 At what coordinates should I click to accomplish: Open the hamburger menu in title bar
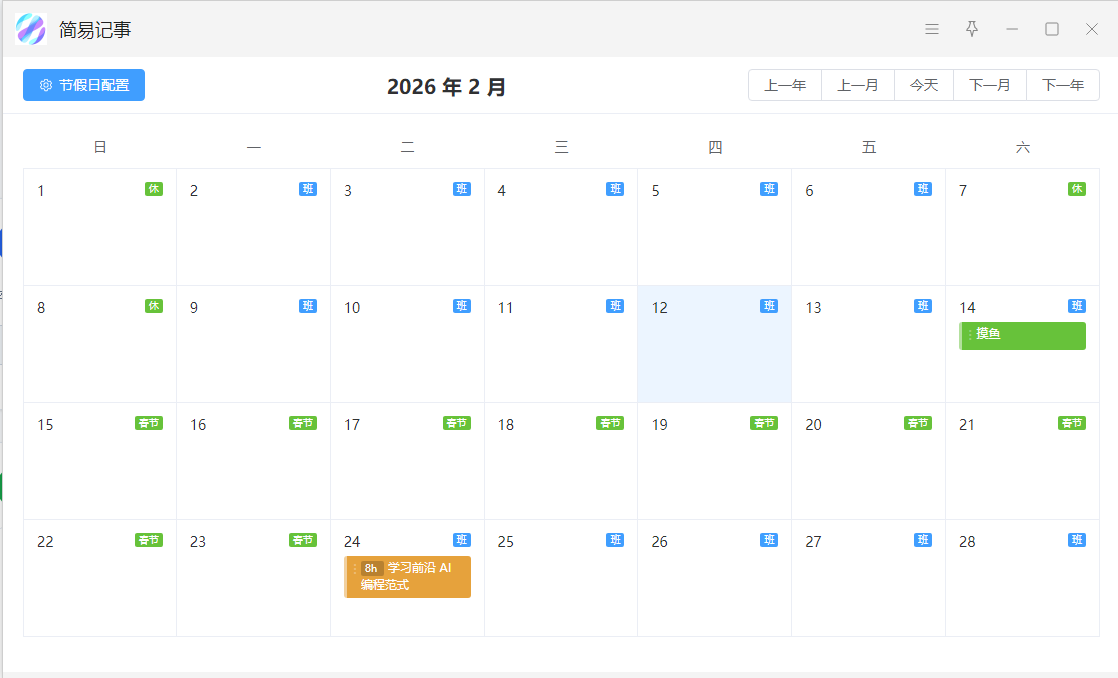coord(931,29)
